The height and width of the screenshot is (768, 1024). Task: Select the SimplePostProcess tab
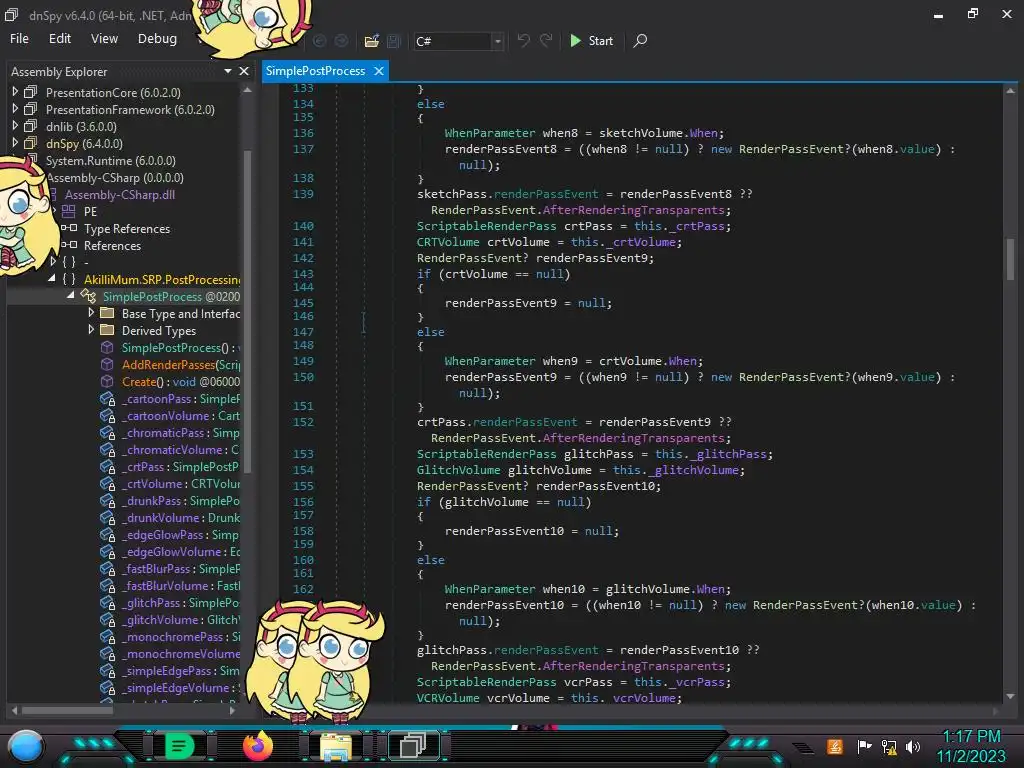315,71
